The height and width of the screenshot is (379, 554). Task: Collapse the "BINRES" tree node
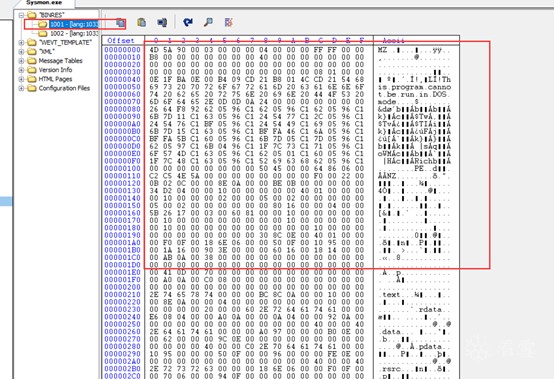tap(21, 15)
